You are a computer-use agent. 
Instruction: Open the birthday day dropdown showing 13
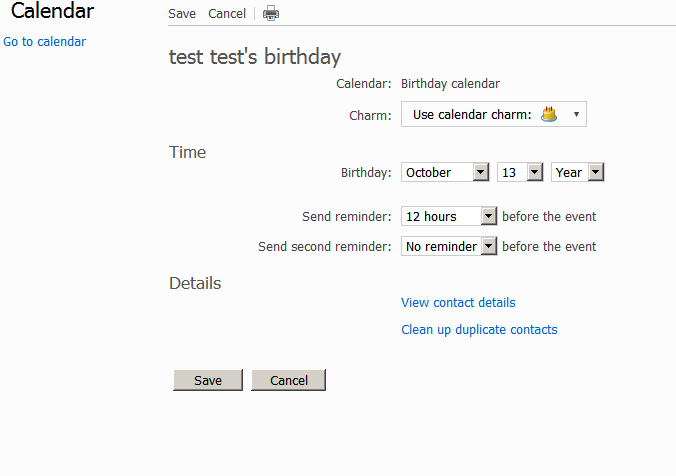521,173
